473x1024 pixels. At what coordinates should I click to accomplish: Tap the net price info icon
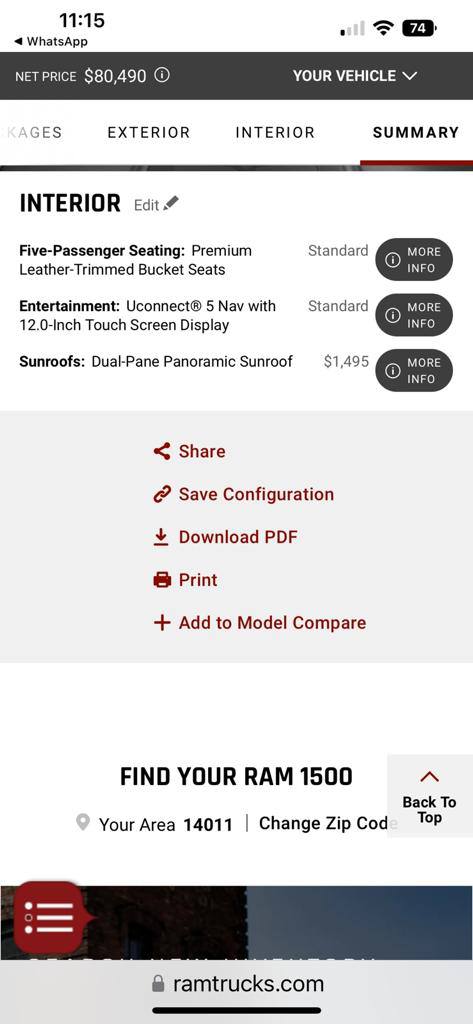coord(162,76)
